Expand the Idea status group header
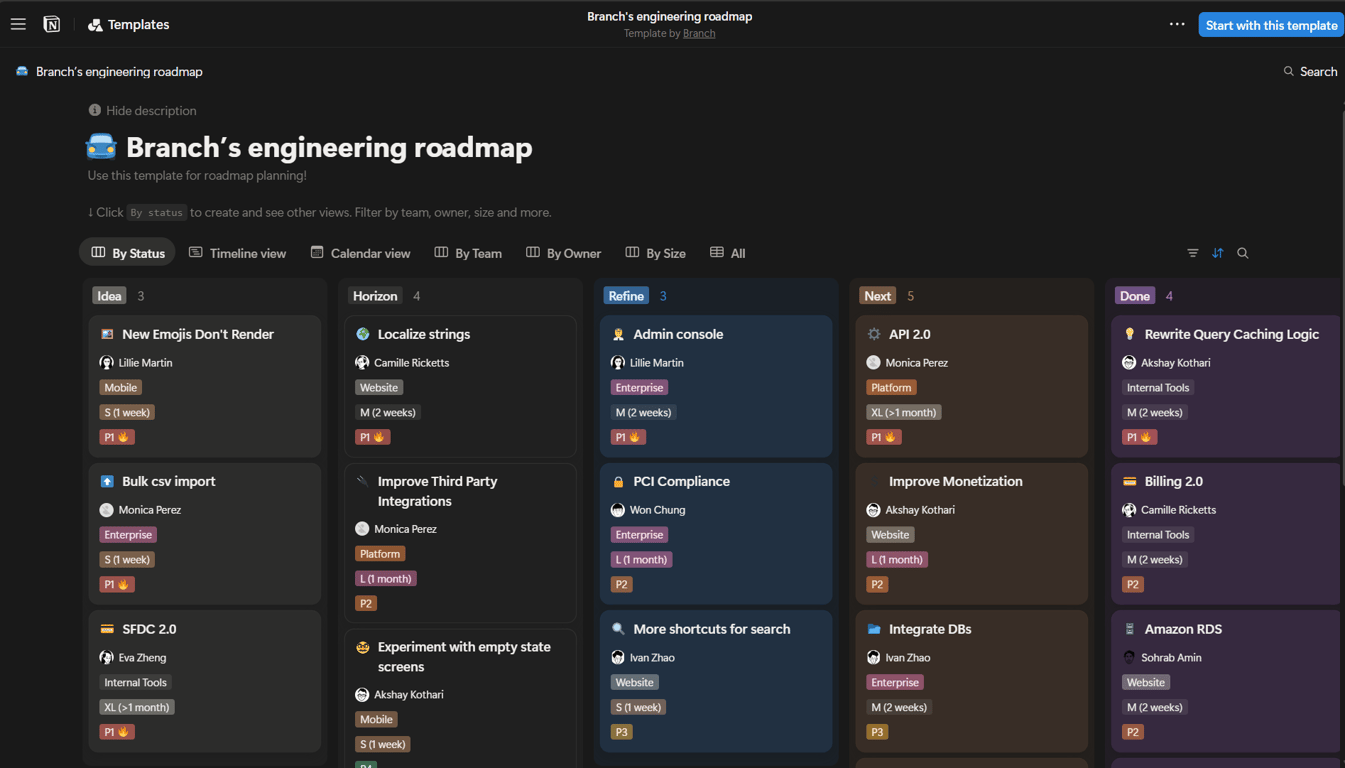Image resolution: width=1345 pixels, height=768 pixels. click(x=109, y=296)
